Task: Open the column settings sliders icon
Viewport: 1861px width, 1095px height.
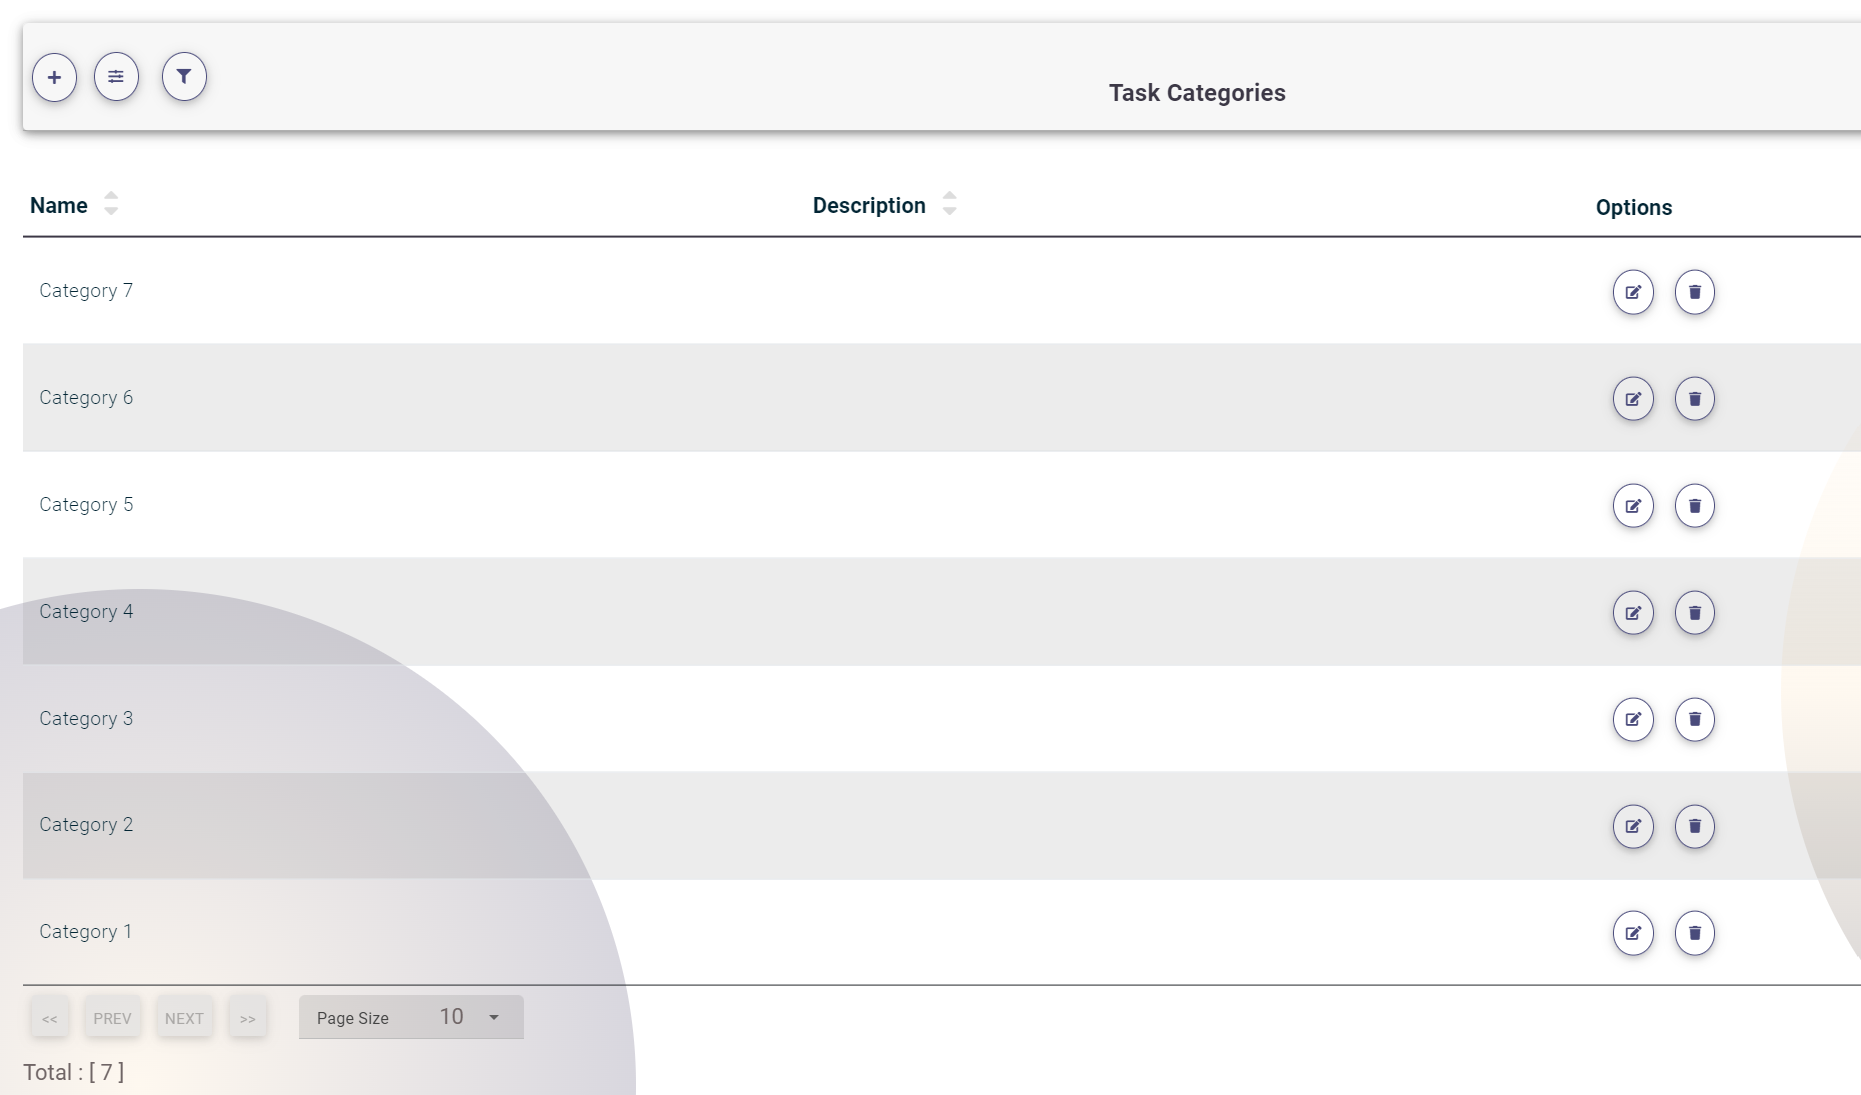Action: coord(116,77)
